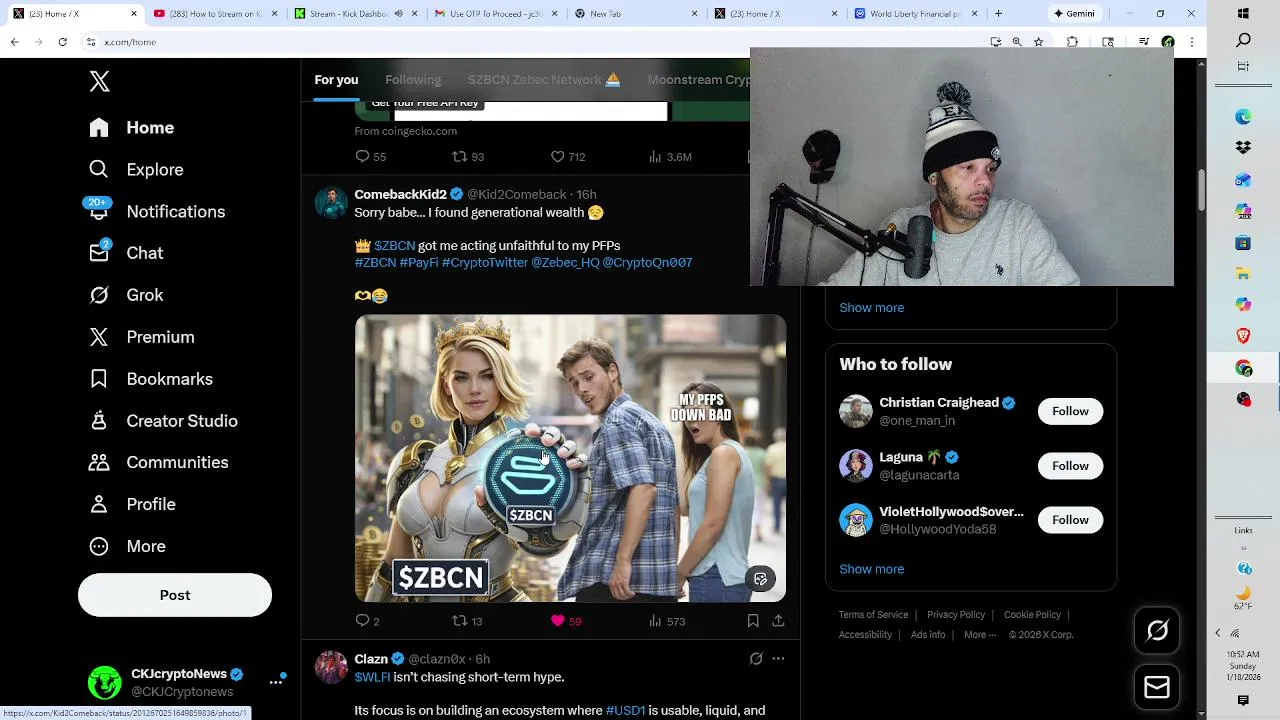
Task: Open the @Zebec_HQ mention link
Action: 565,262
